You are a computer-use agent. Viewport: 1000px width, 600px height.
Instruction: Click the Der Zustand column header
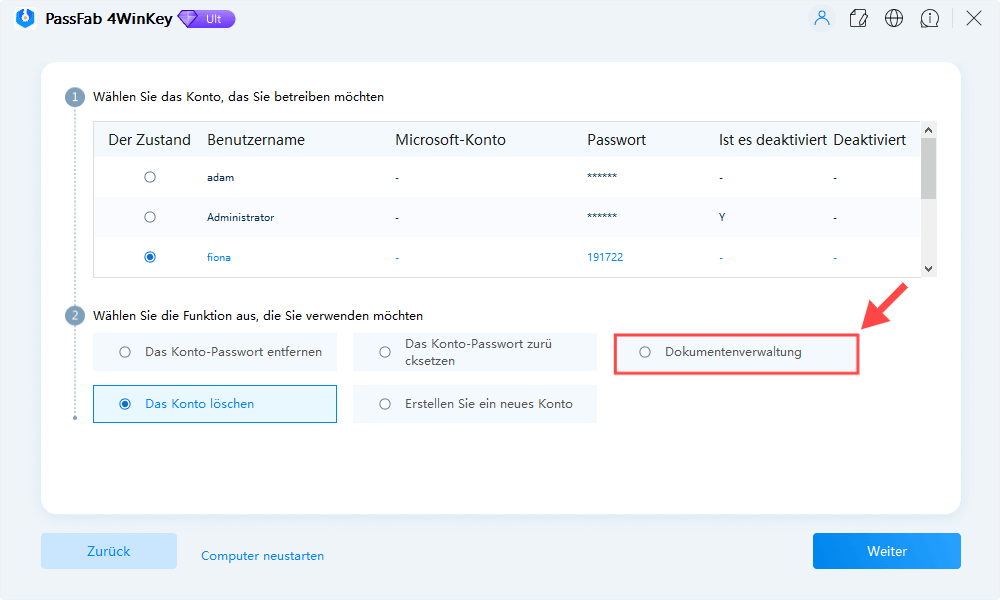(x=149, y=140)
